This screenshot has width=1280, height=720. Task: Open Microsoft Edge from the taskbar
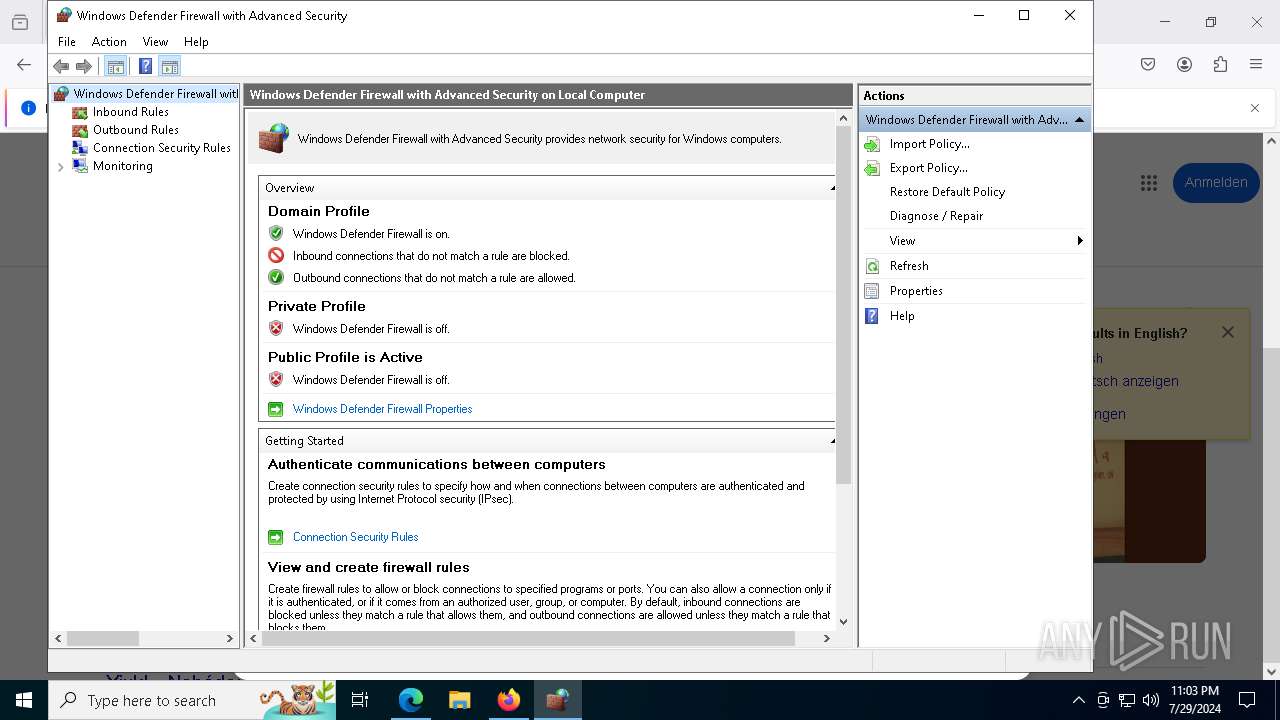(411, 700)
